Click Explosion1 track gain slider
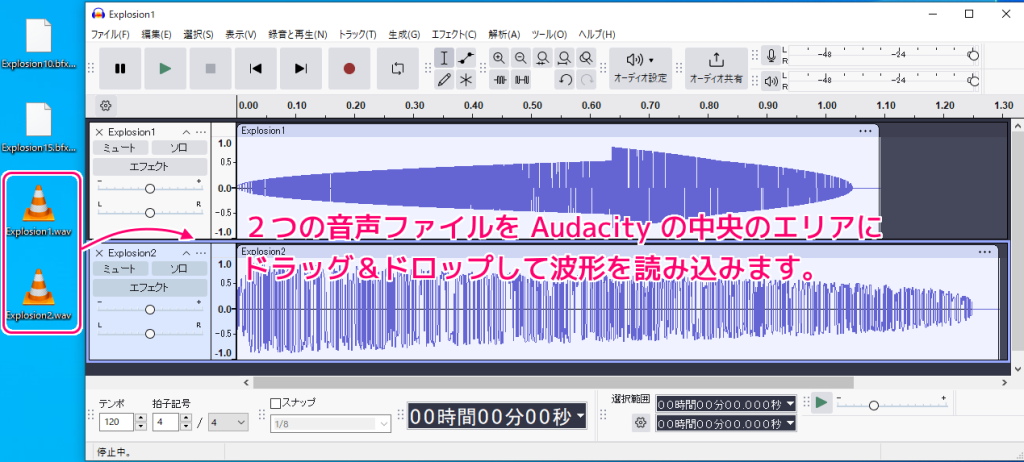Screen dimensions: 1024x462 point(150,188)
